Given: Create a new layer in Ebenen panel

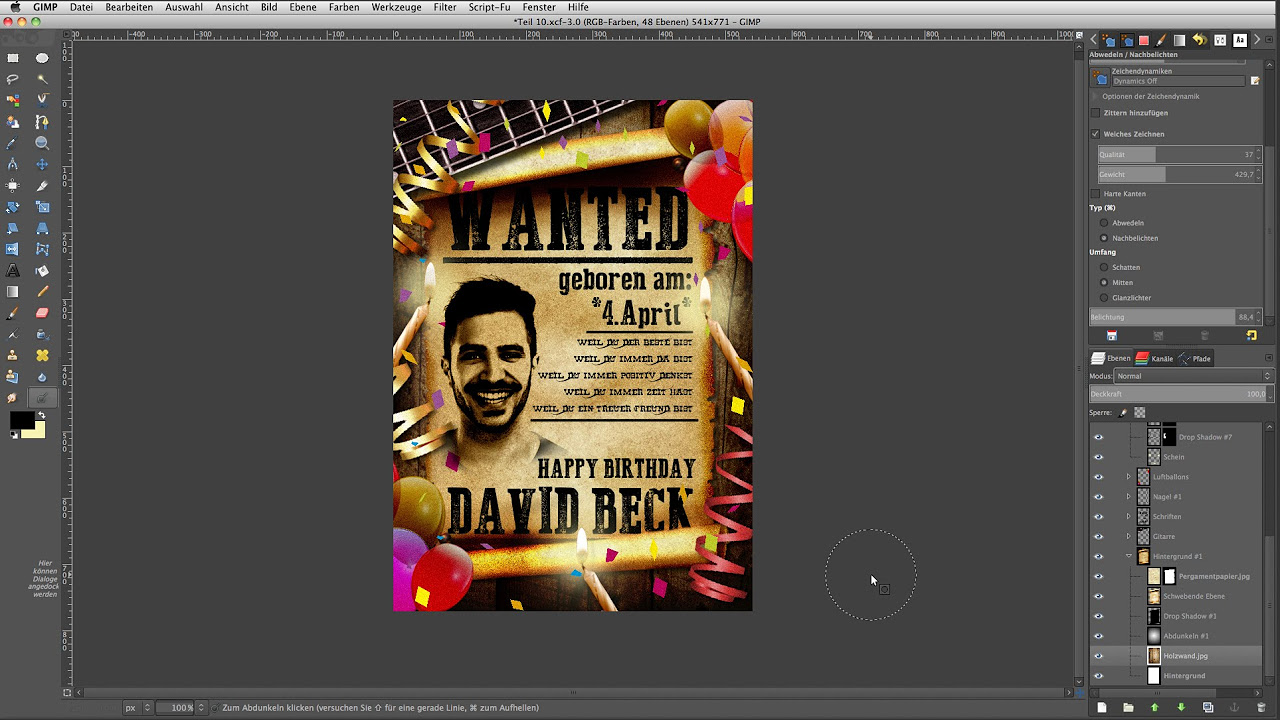Looking at the screenshot, I should pyautogui.click(x=1102, y=707).
